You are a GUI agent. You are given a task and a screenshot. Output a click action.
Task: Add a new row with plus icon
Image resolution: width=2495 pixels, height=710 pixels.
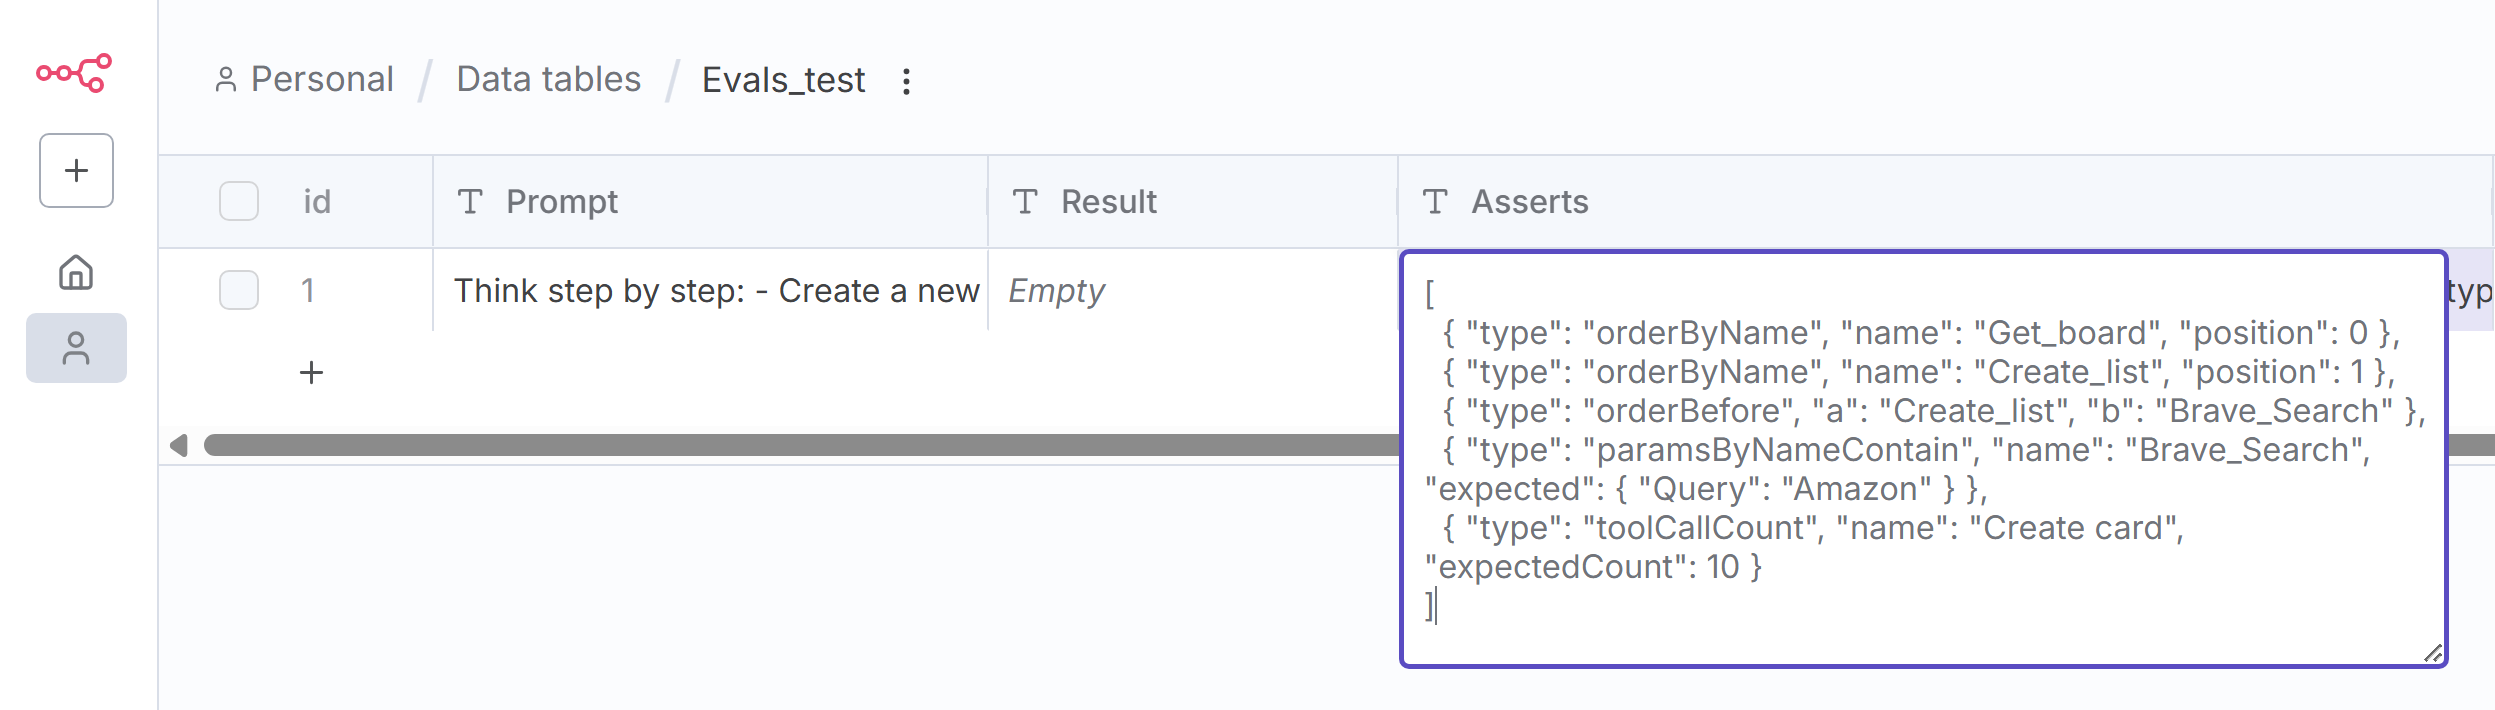click(x=311, y=373)
